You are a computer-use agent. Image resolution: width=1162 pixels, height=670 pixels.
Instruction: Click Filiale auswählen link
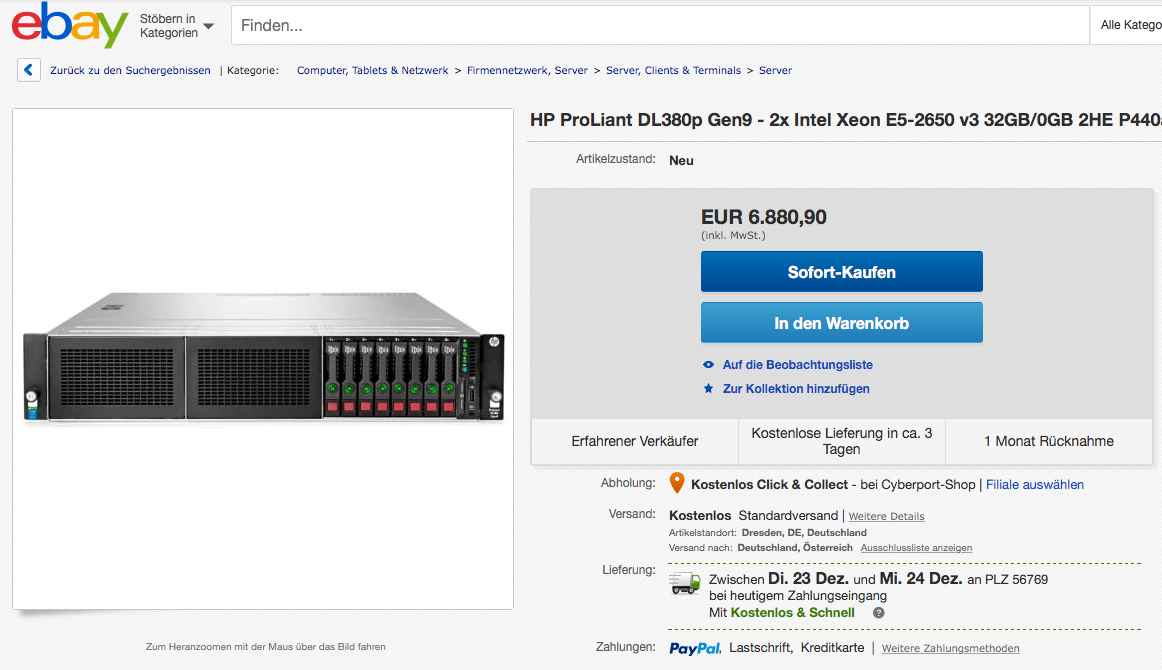pos(1035,485)
